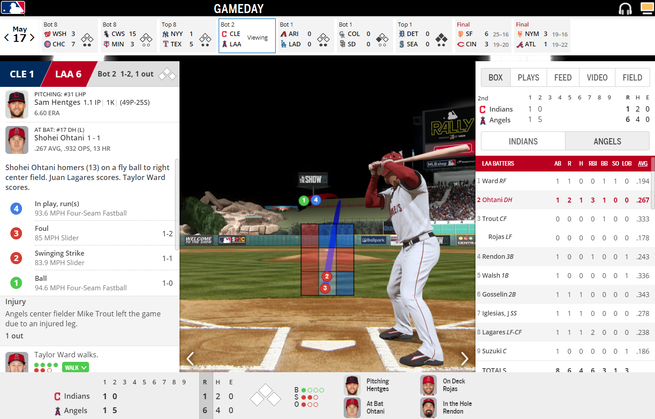655x419 pixels.
Task: Go to previous date arrow
Action: click(7, 38)
